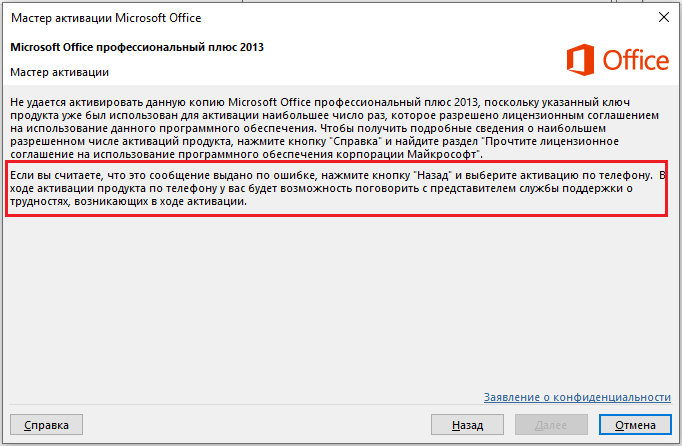Viewport: 682px width, 446px height.
Task: Cancel the wizard with the Отмена button
Action: click(x=635, y=425)
